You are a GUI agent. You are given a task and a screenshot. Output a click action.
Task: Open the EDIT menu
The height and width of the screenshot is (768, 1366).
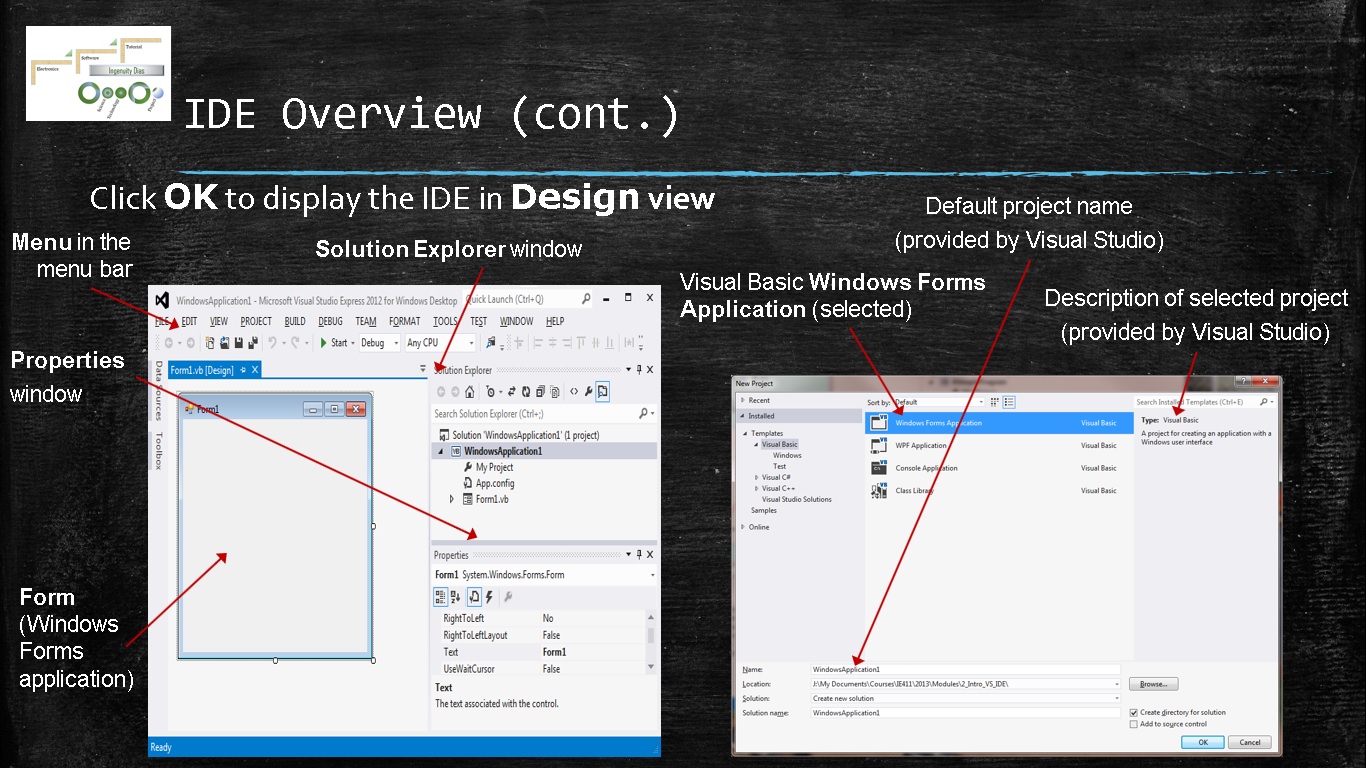189,321
